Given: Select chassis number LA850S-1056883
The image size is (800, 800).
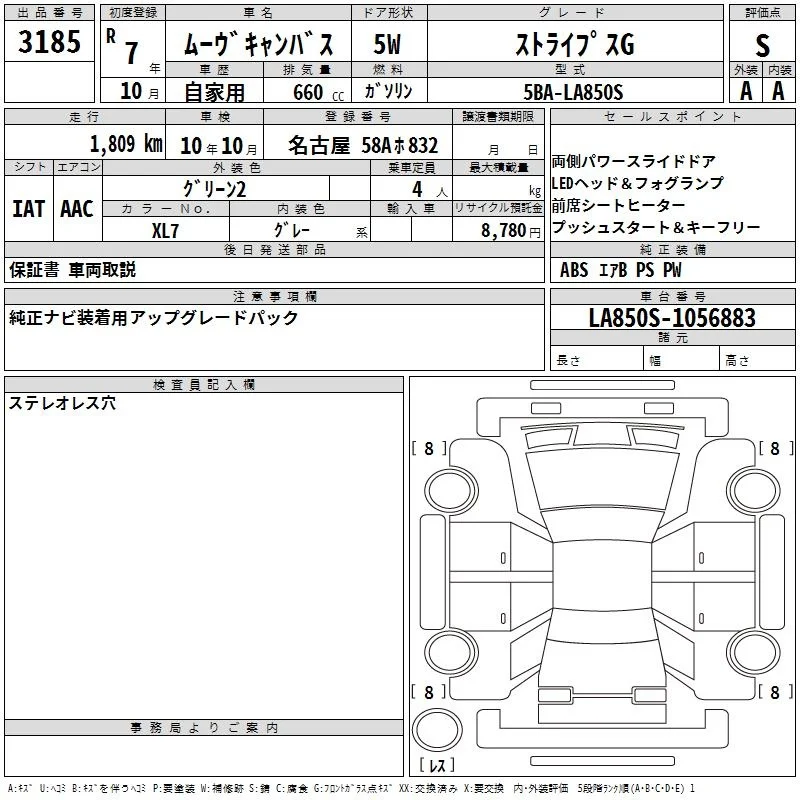Looking at the screenshot, I should [672, 317].
